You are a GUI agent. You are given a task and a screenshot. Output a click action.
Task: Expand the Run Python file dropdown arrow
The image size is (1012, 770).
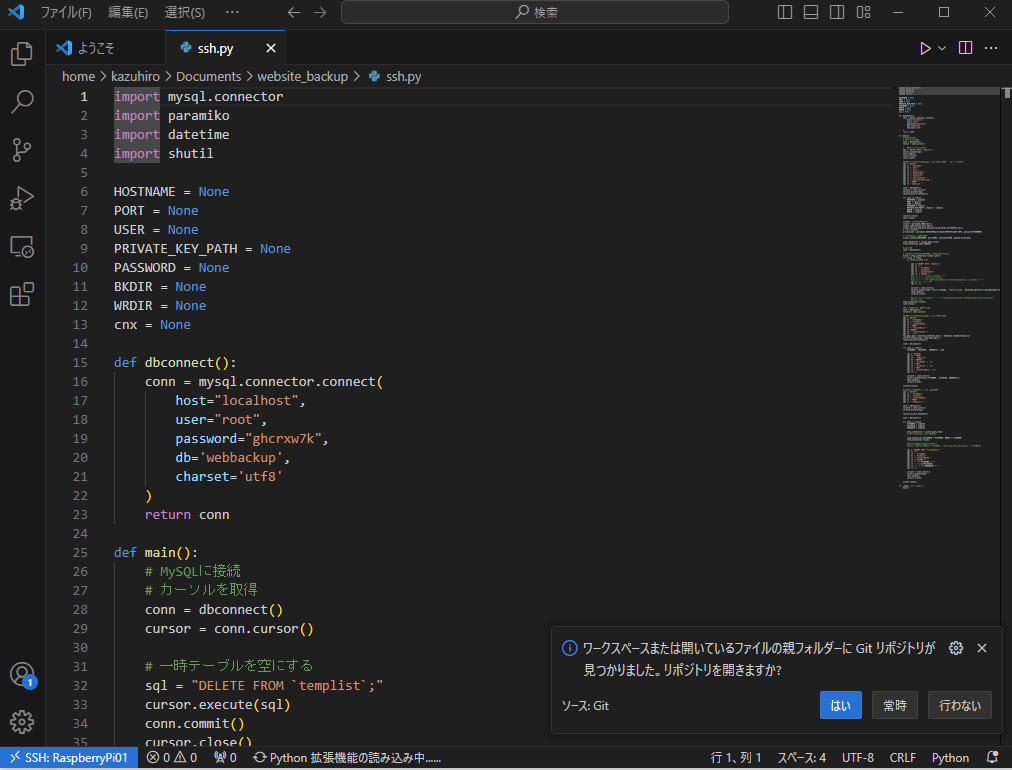942,48
